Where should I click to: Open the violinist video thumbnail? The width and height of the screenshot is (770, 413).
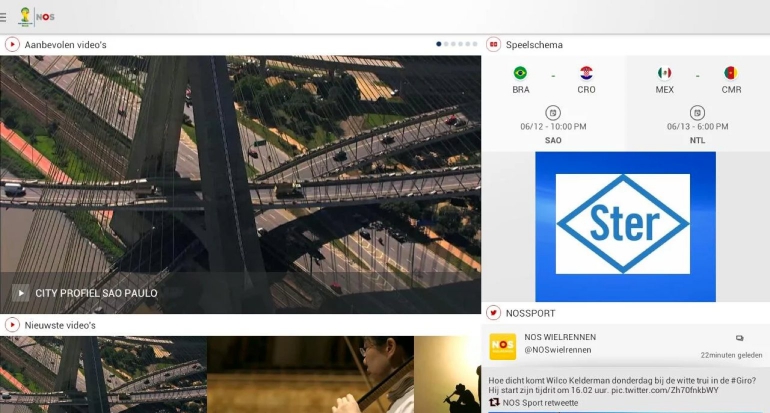tap(310, 374)
